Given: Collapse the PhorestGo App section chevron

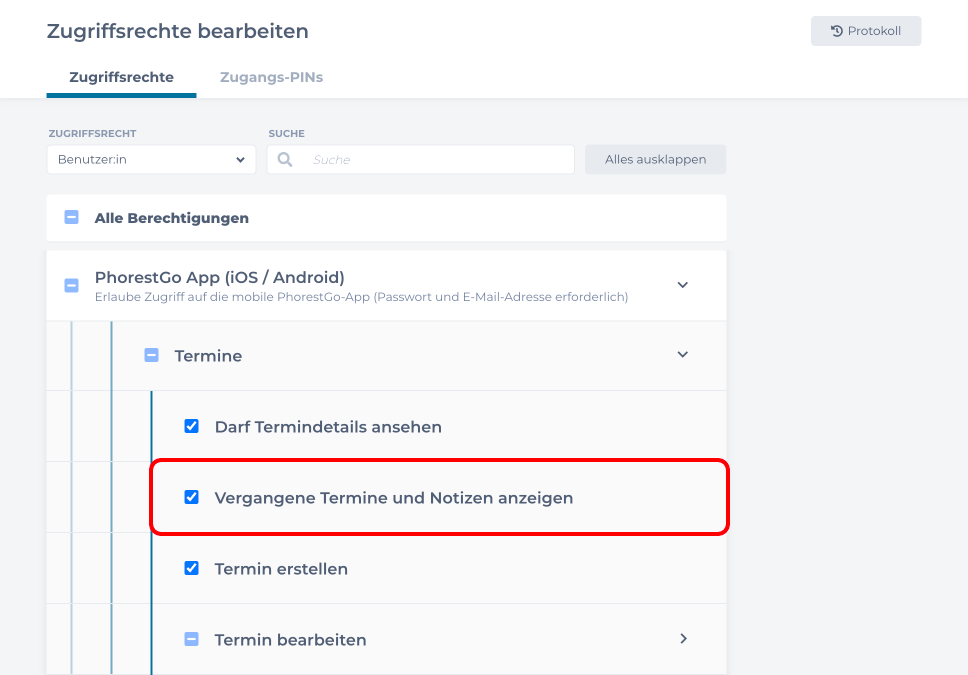Looking at the screenshot, I should coord(683,285).
